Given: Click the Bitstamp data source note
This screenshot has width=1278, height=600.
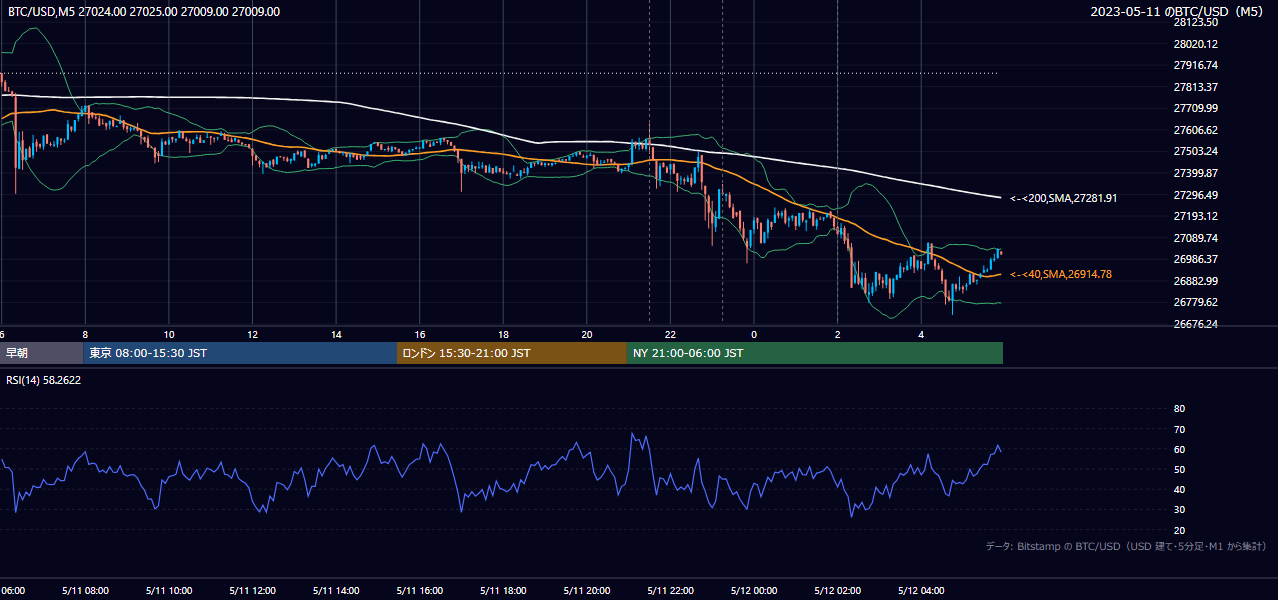Looking at the screenshot, I should click(x=1126, y=546).
